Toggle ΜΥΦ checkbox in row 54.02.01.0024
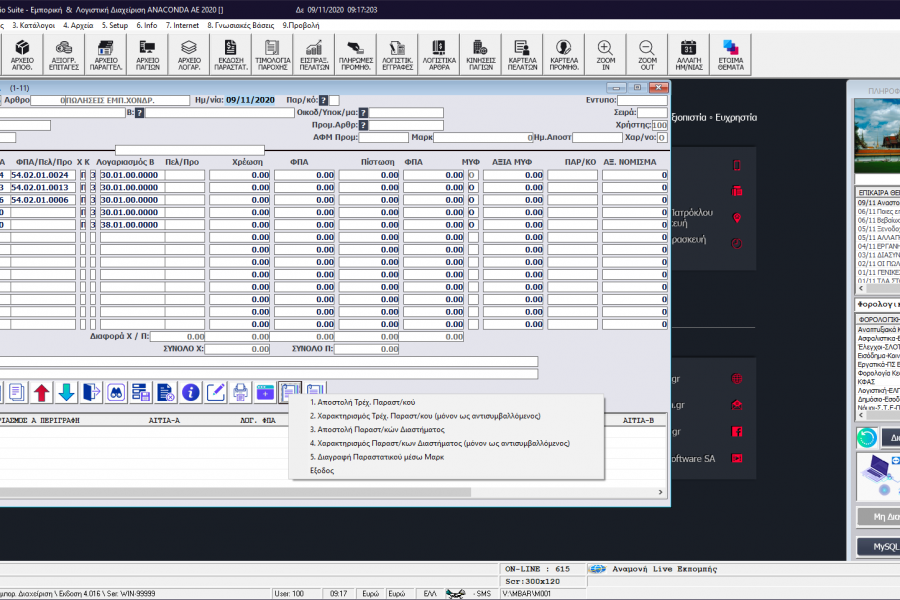The width and height of the screenshot is (900, 600). (x=473, y=175)
